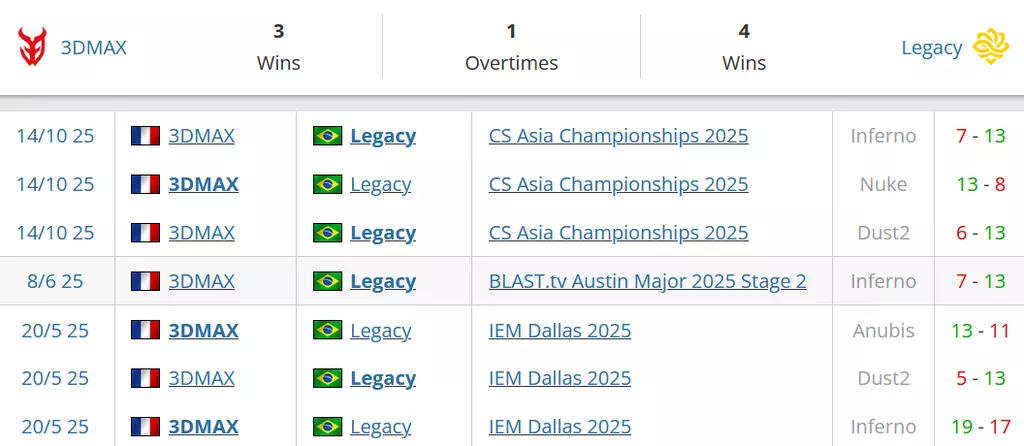The image size is (1024, 446).
Task: Click French flag in Nuke match row
Action: [x=146, y=184]
